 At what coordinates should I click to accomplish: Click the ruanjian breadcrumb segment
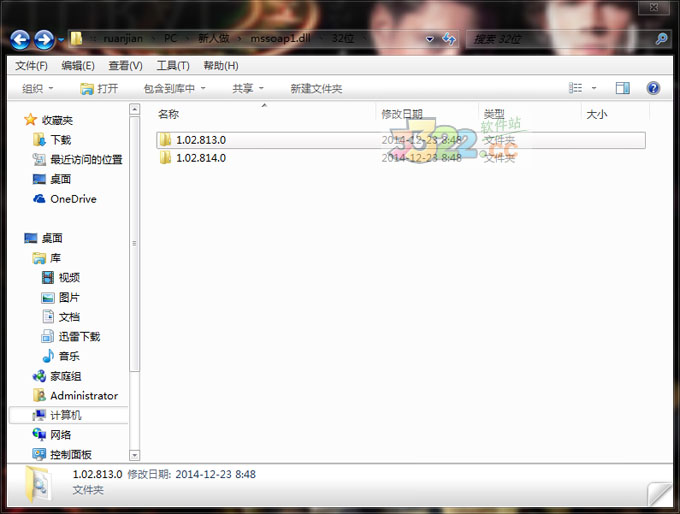click(123, 39)
